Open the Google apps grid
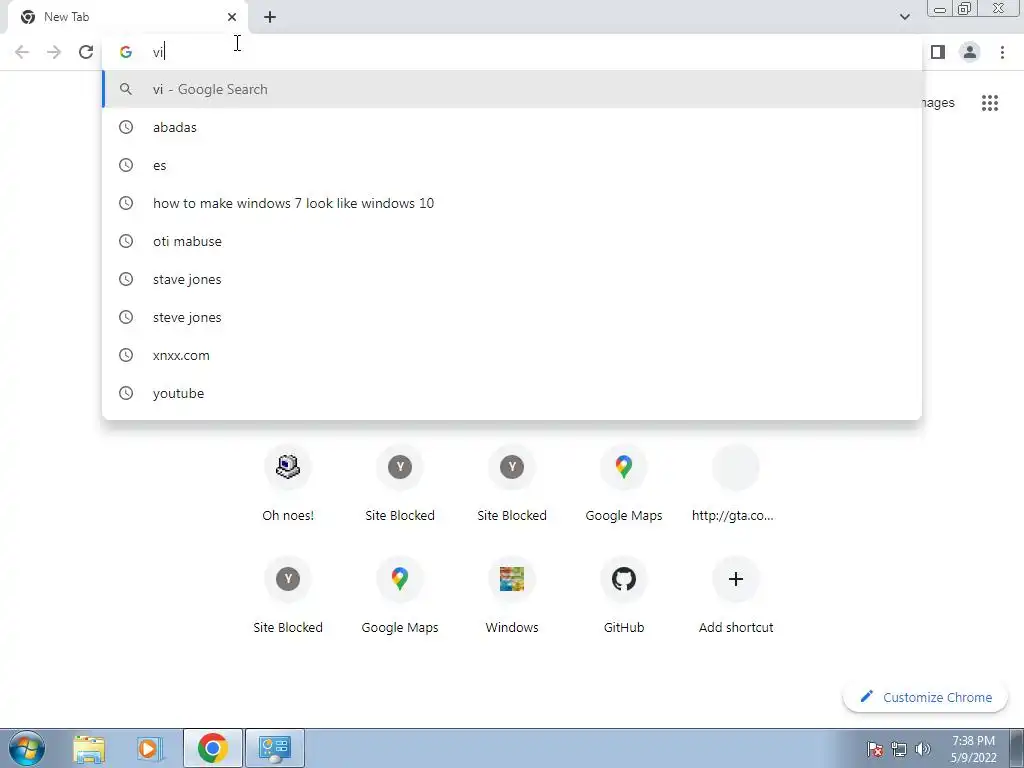The height and width of the screenshot is (768, 1024). tap(990, 103)
